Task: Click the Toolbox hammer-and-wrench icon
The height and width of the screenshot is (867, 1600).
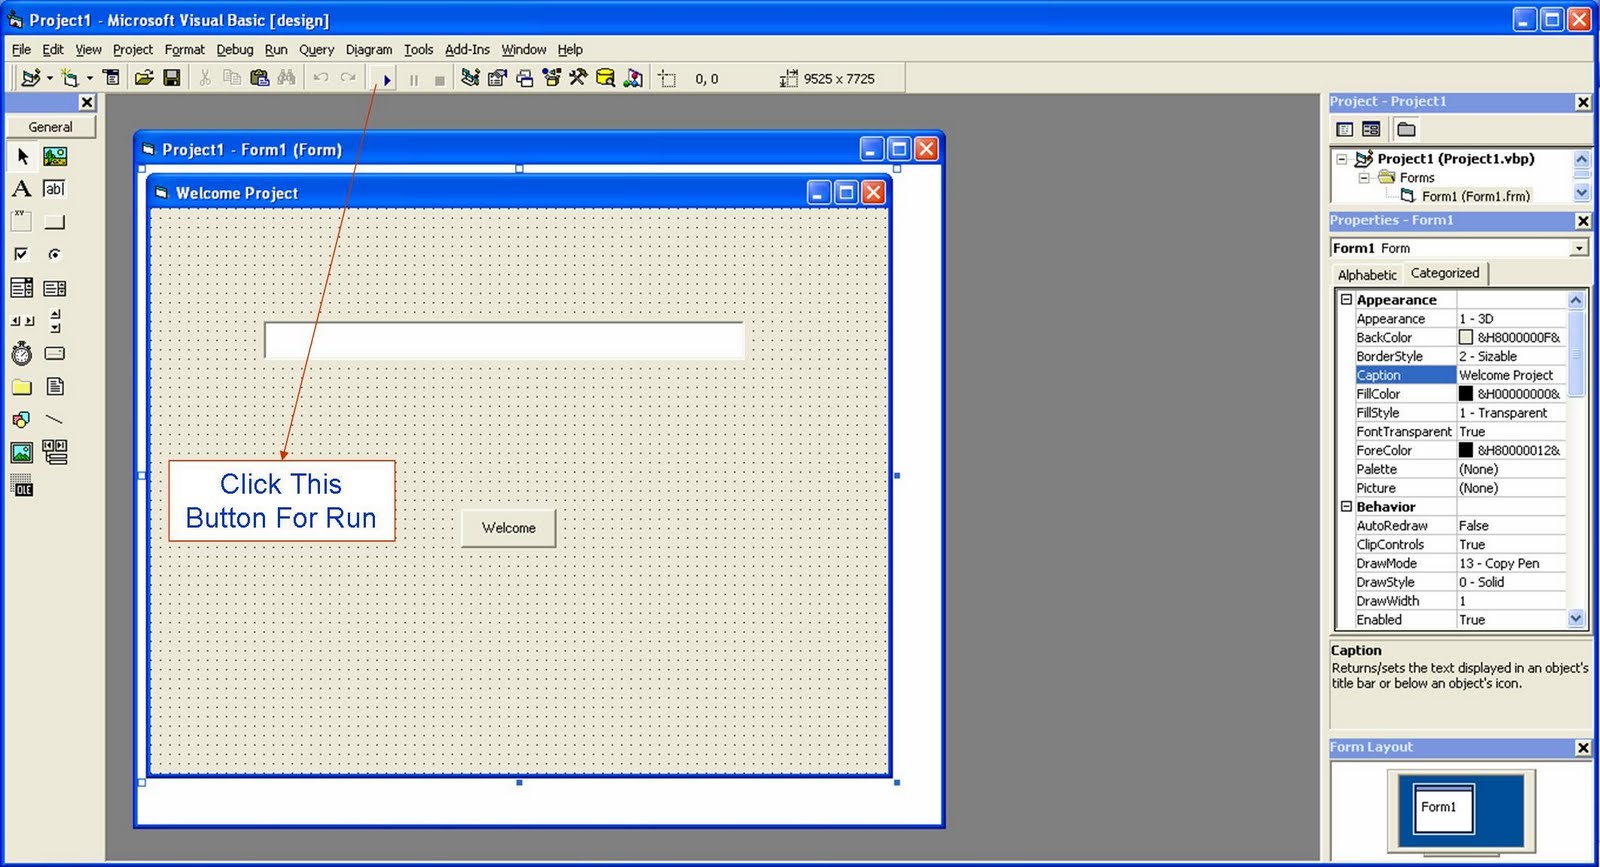Action: click(578, 78)
